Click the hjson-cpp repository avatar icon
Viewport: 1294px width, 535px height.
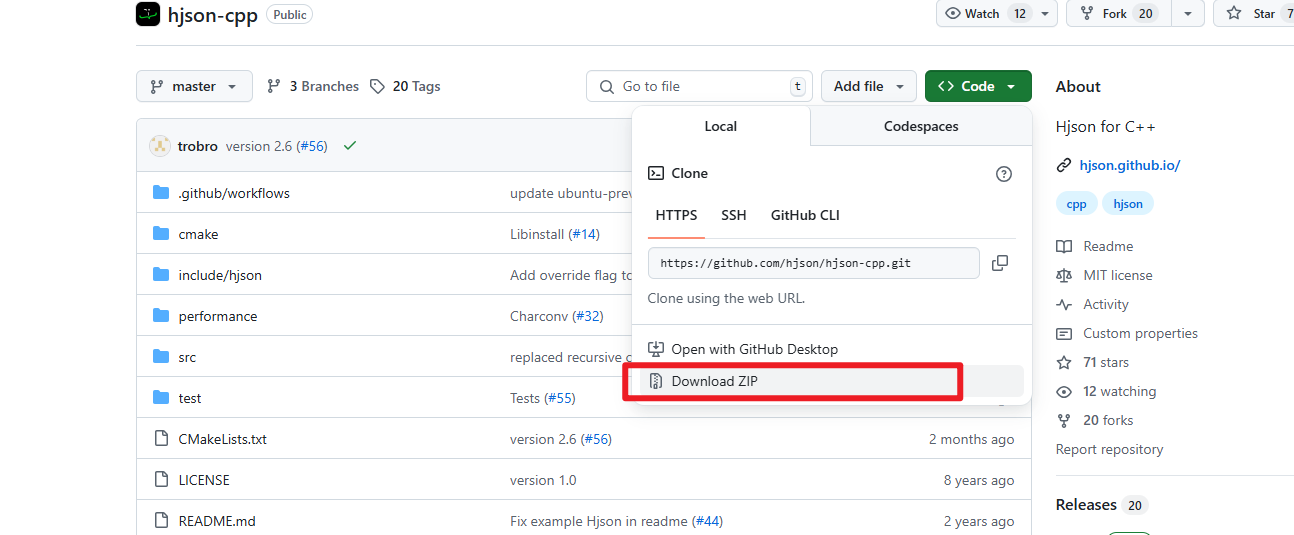pos(148,14)
